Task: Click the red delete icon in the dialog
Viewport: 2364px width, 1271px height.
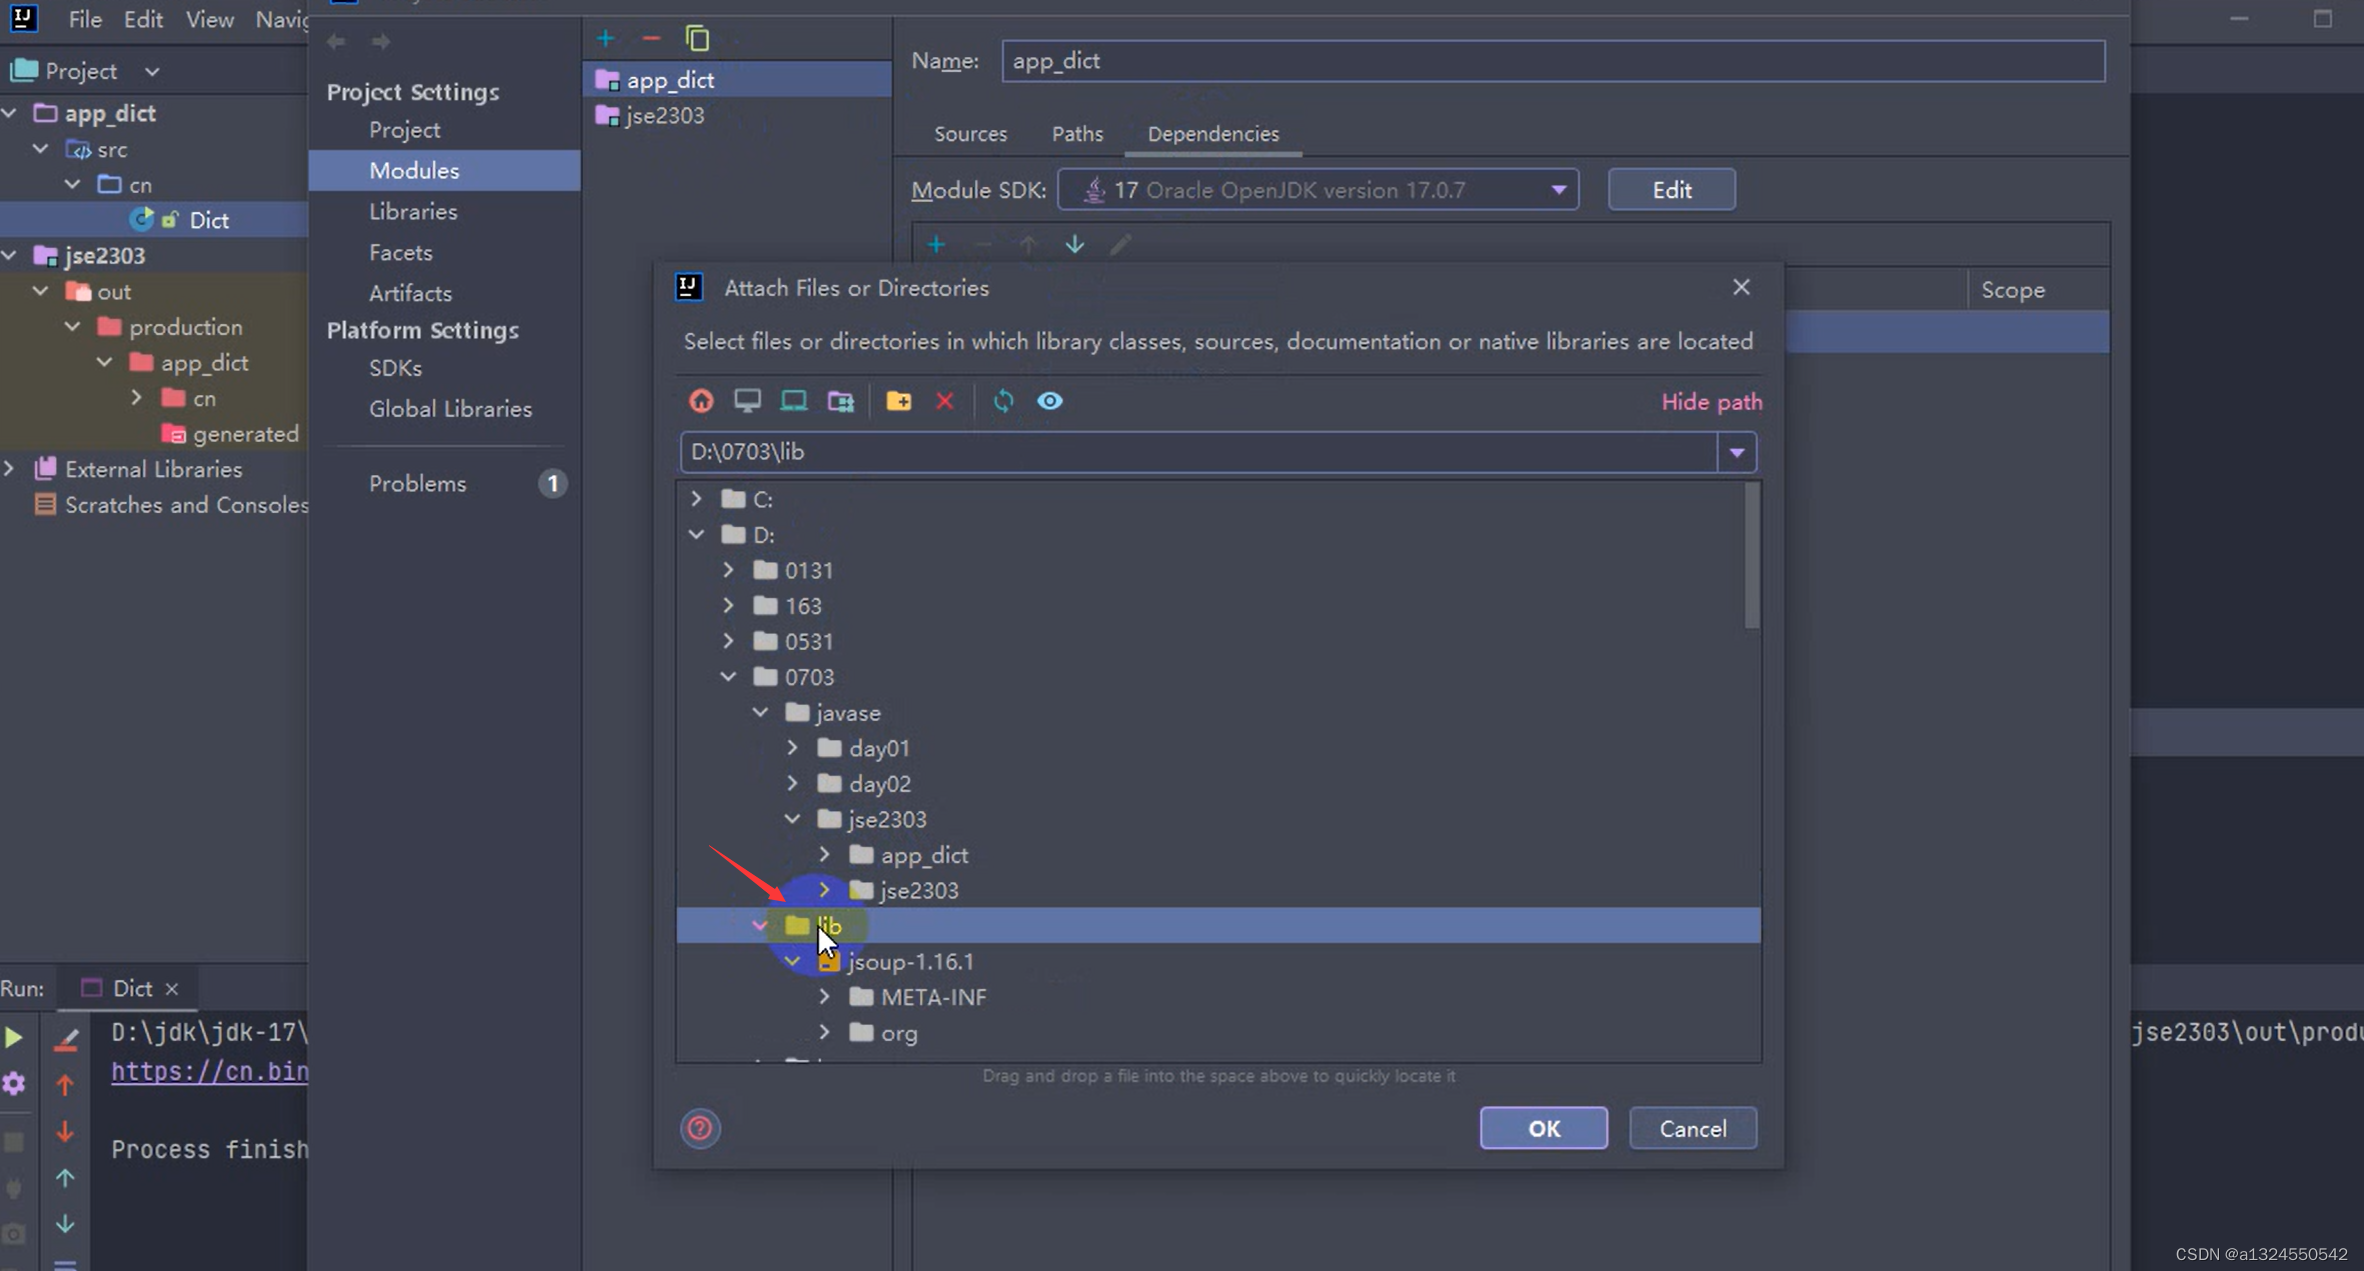Action: [945, 401]
